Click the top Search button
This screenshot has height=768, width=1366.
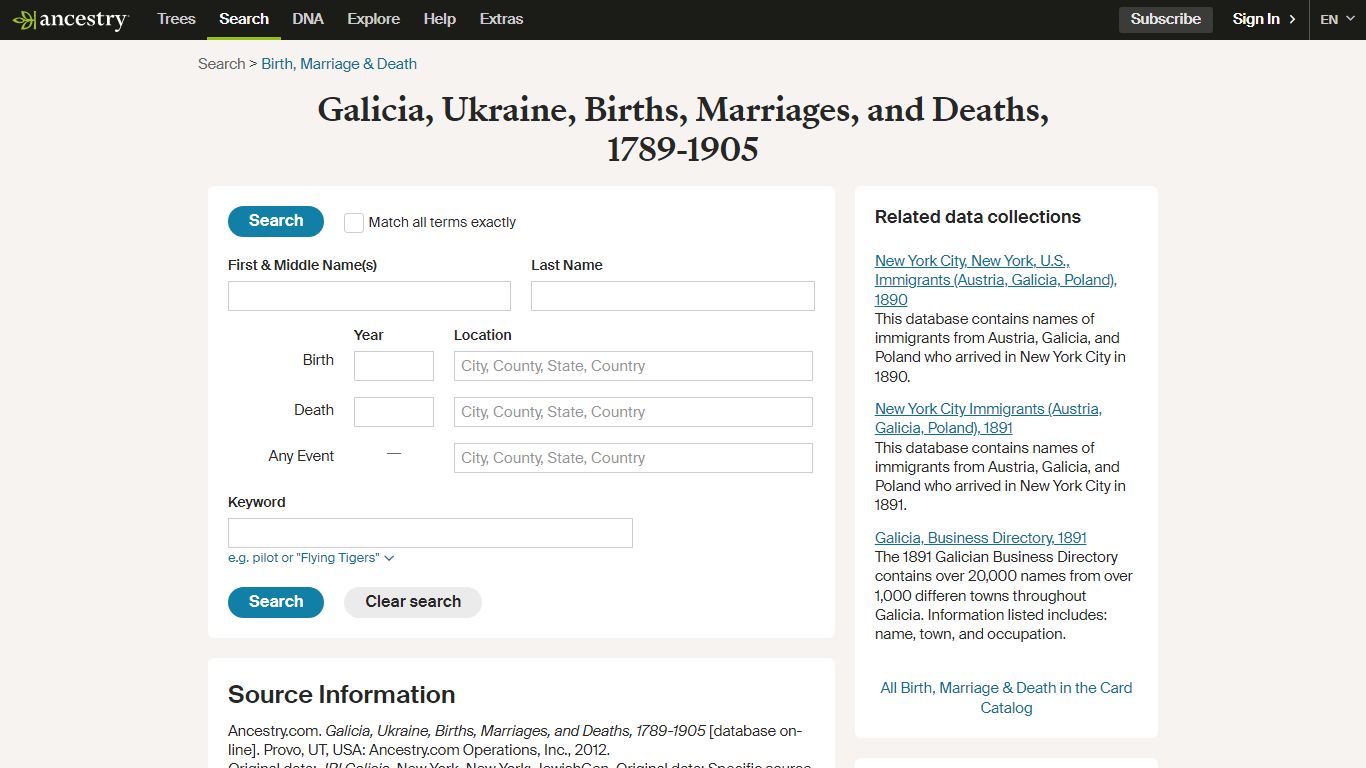point(276,221)
